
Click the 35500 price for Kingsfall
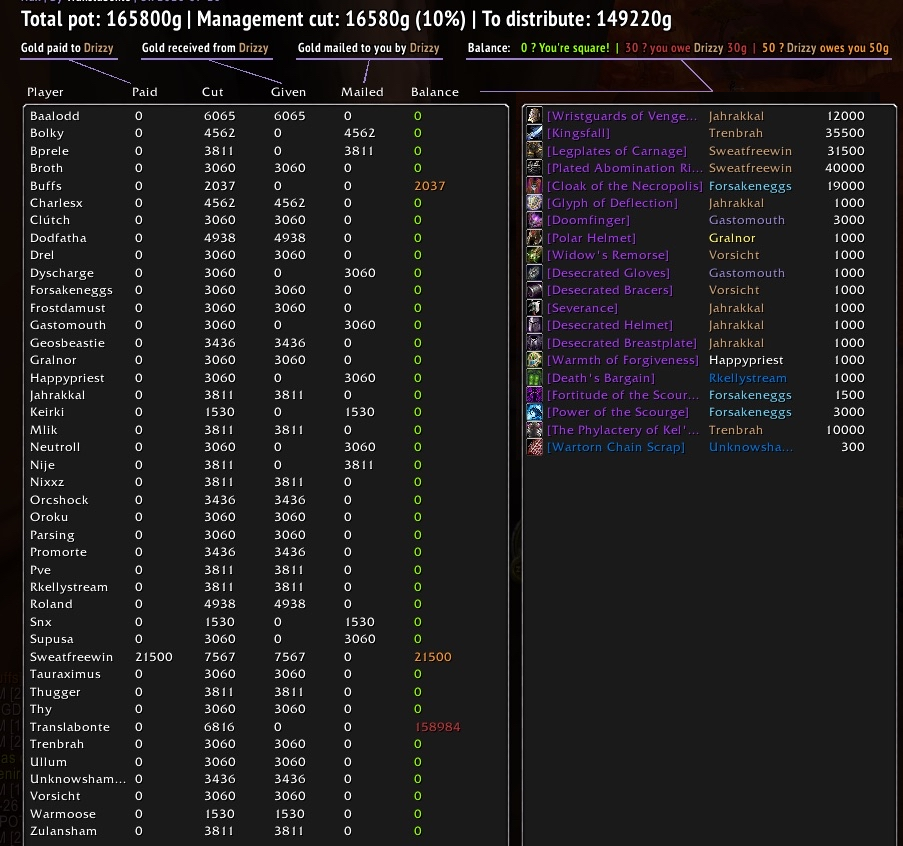coord(844,133)
